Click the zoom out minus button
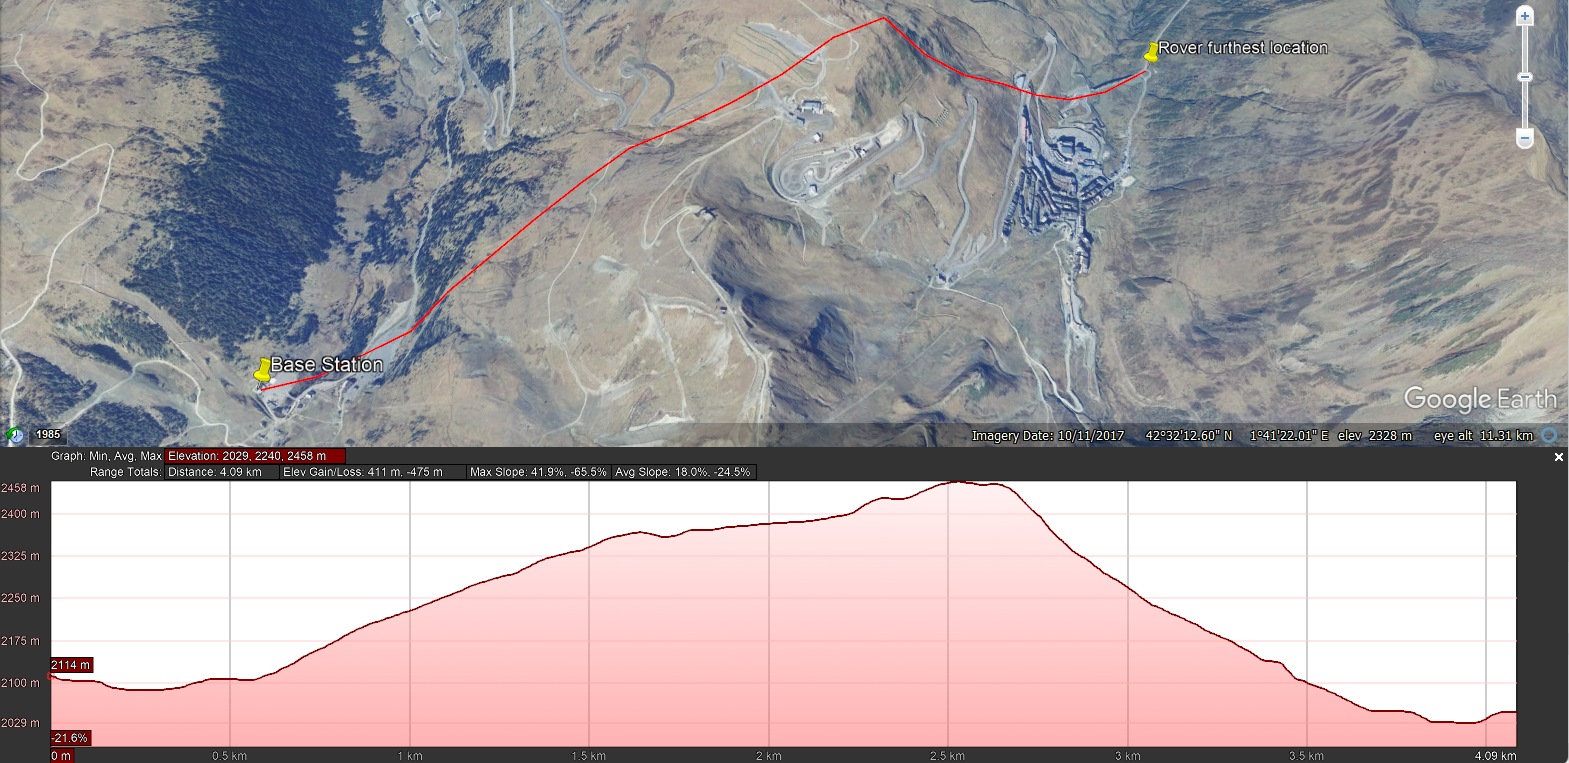This screenshot has height=763, width=1569. (1524, 138)
